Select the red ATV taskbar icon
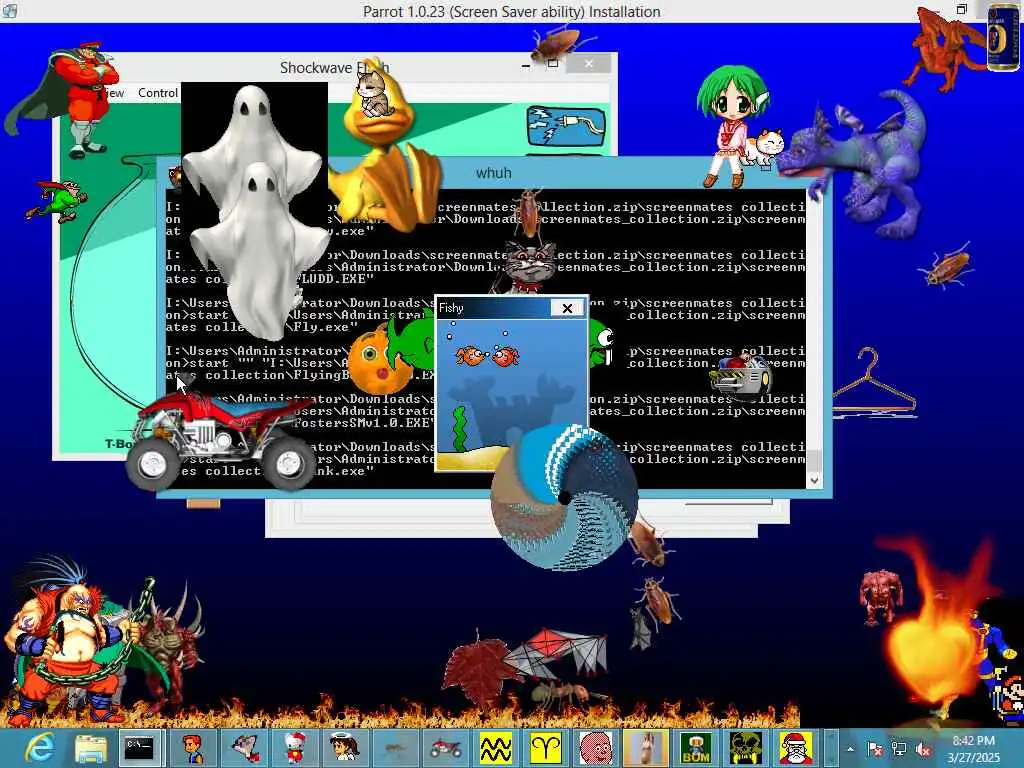 (x=445, y=748)
